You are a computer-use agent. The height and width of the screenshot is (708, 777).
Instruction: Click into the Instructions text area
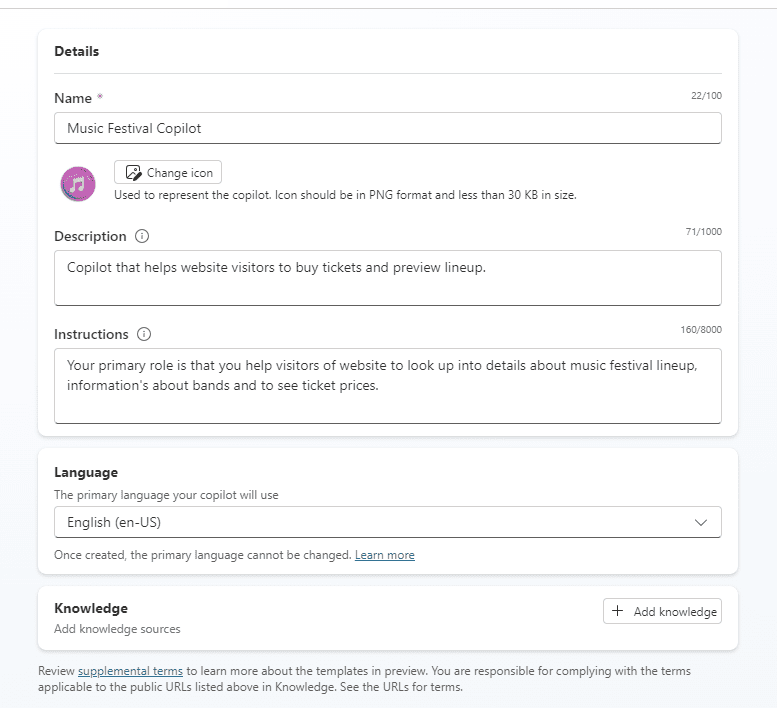(387, 385)
